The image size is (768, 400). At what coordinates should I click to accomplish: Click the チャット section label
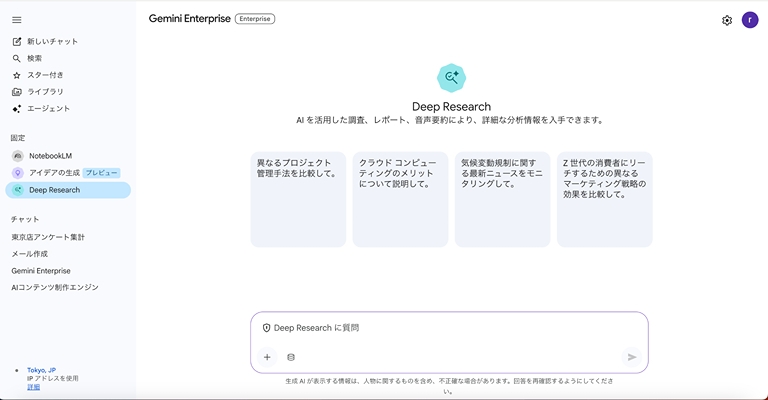tap(25, 219)
